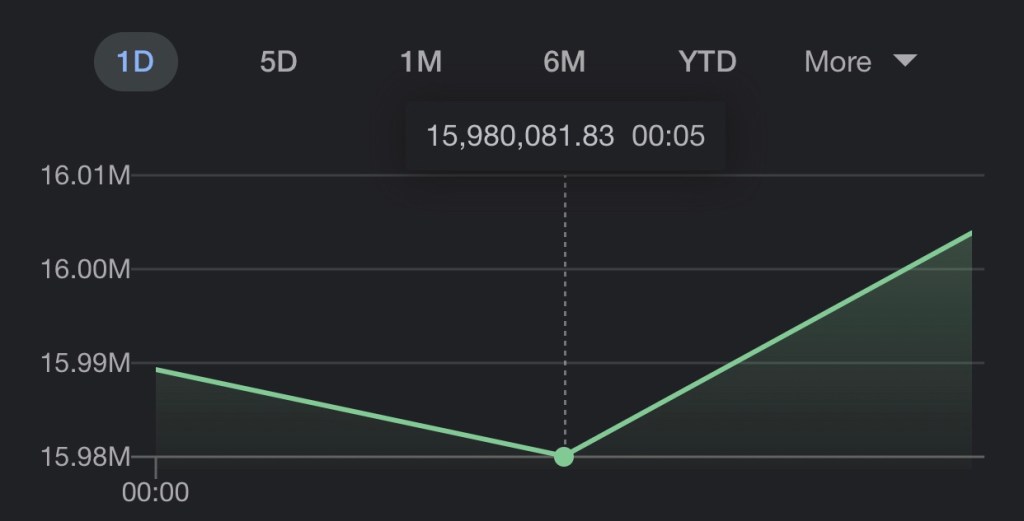Click the green data point marker
This screenshot has height=521, width=1024.
(564, 456)
